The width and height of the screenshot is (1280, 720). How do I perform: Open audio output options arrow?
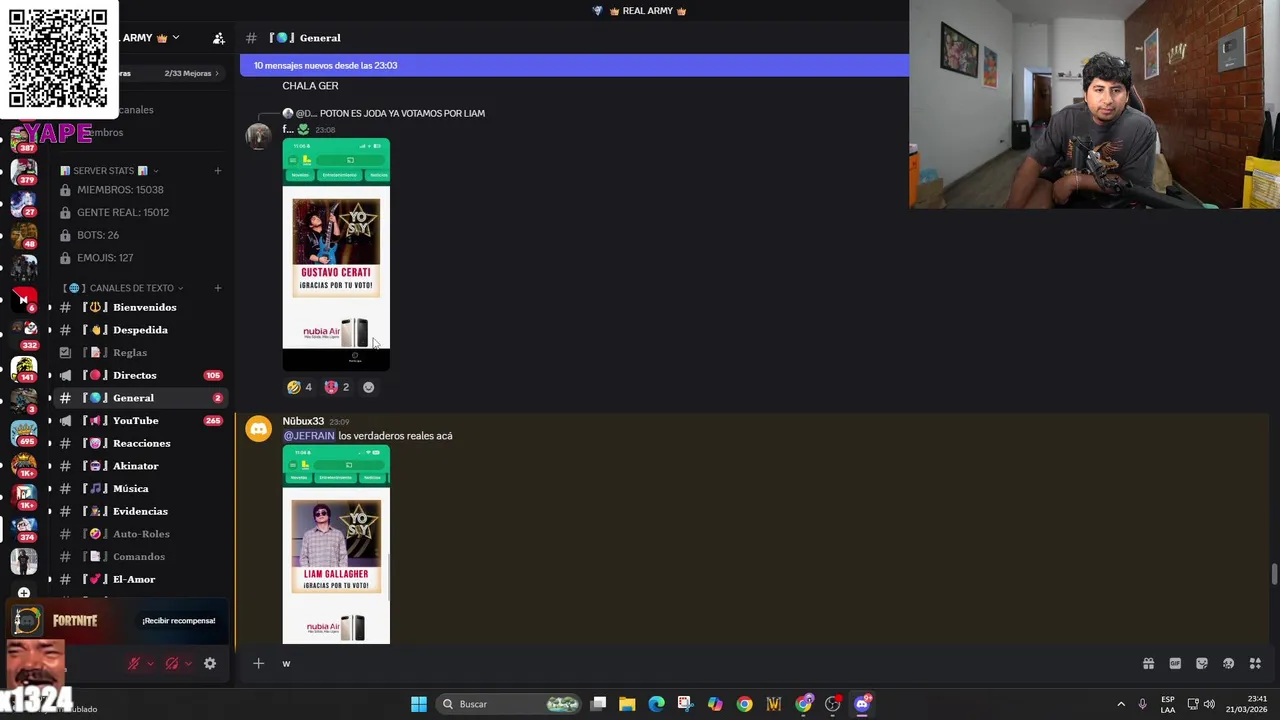[x=188, y=663]
